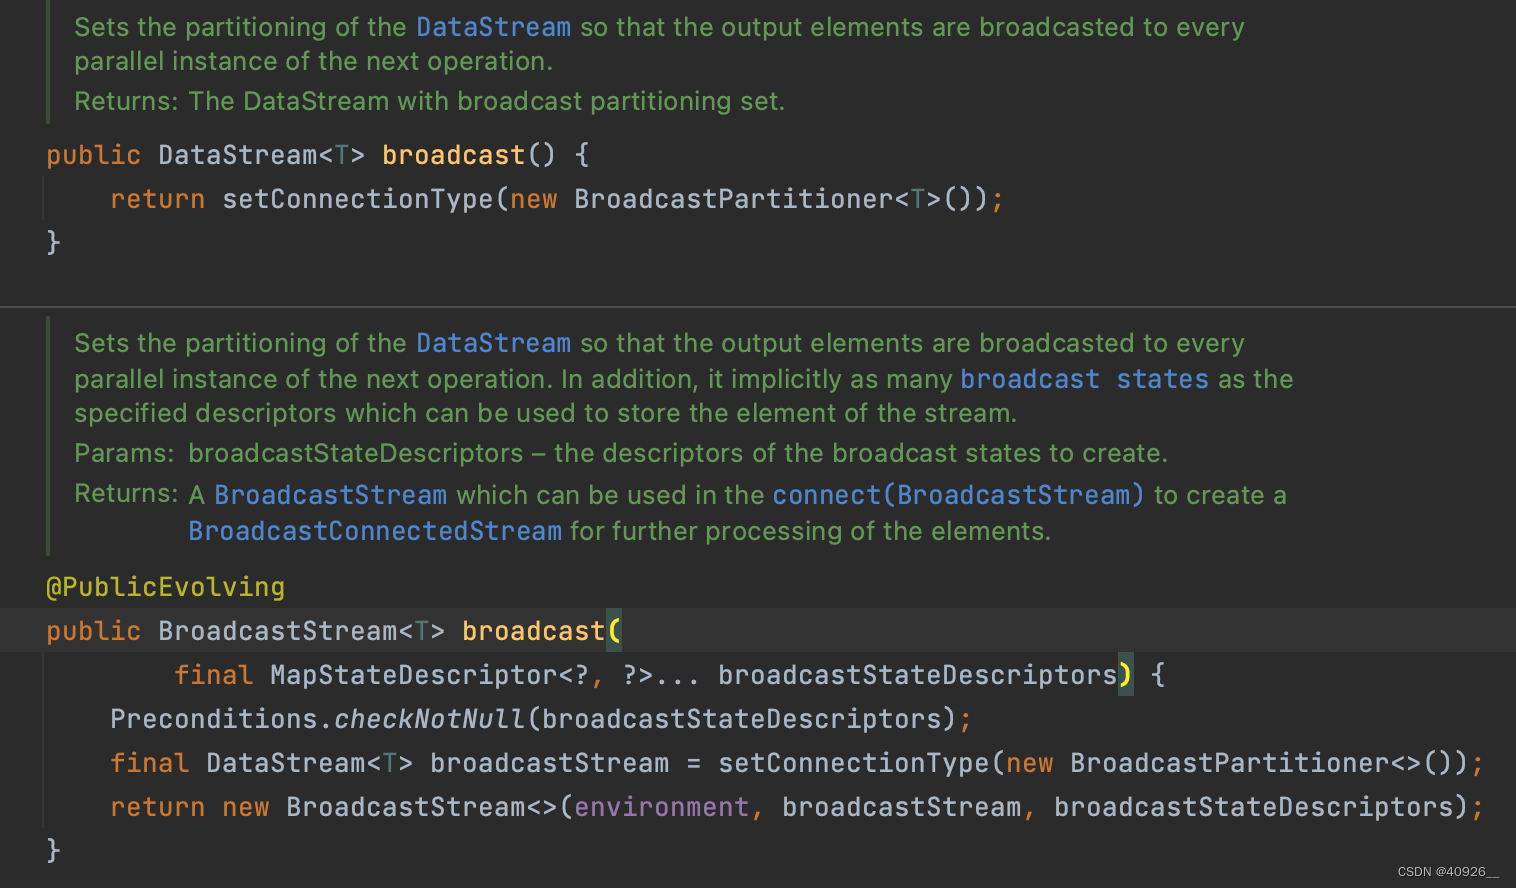Click the broadcastStream local variable declaration

coord(549,763)
